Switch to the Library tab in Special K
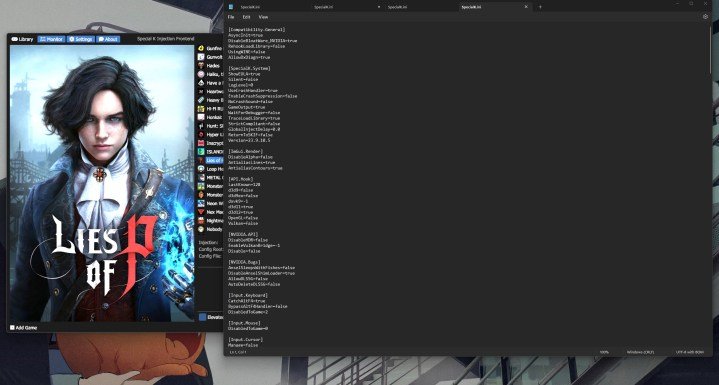The height and width of the screenshot is (385, 719). 22,39
